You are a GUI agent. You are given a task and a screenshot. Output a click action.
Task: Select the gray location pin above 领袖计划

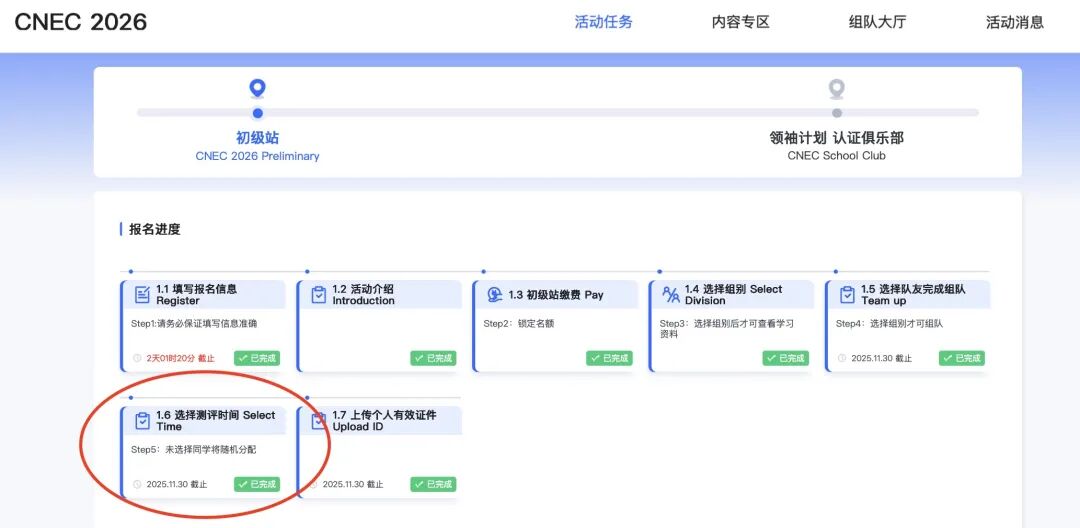click(836, 89)
